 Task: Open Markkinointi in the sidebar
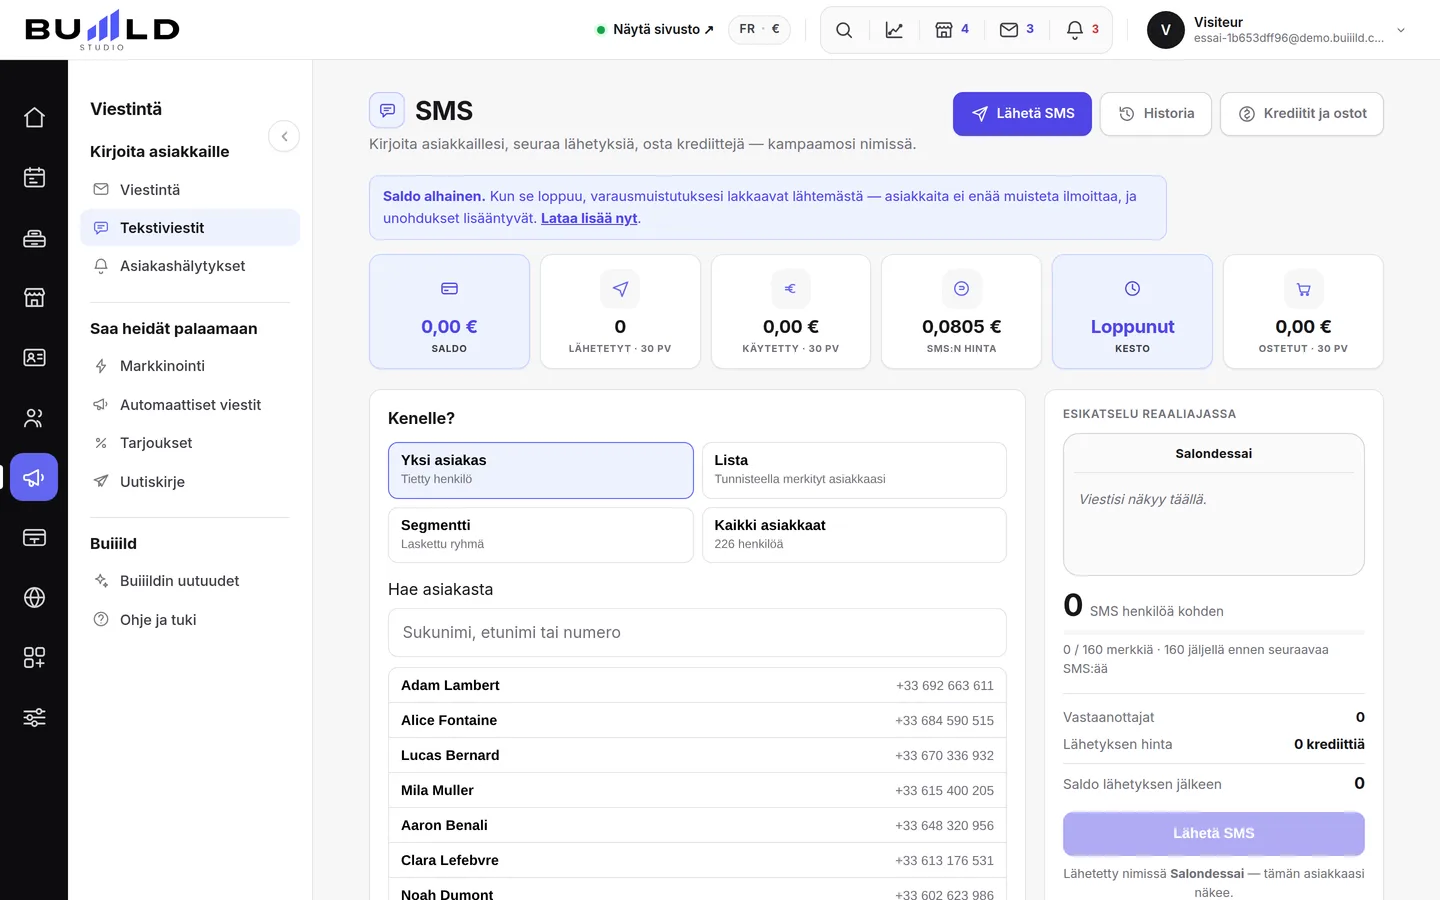pyautogui.click(x=190, y=366)
